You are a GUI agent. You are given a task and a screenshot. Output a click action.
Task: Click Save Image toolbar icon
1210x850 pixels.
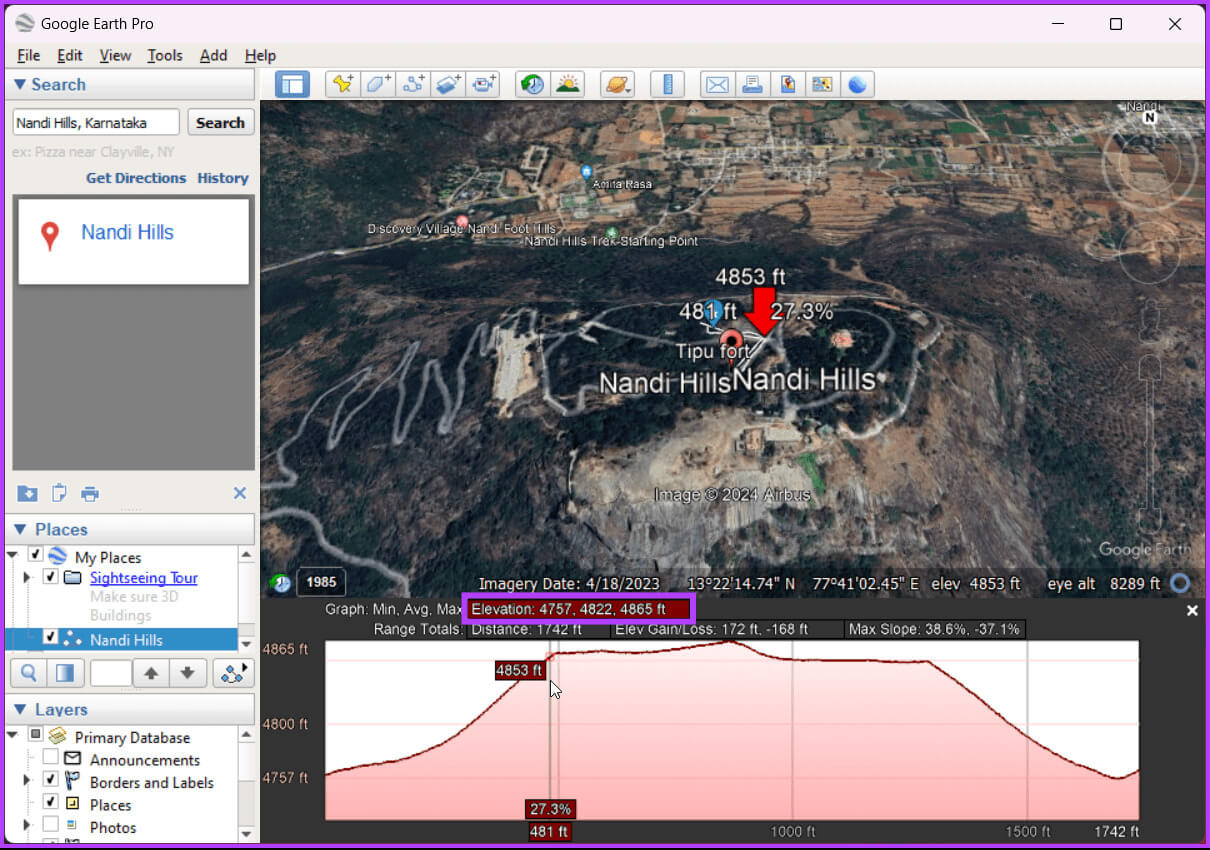tap(787, 85)
